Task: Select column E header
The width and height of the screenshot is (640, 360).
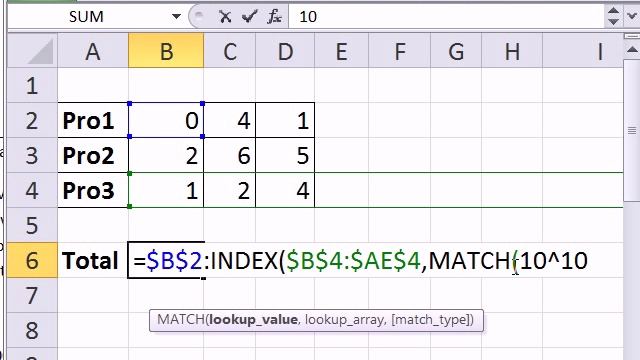Action: [x=341, y=51]
